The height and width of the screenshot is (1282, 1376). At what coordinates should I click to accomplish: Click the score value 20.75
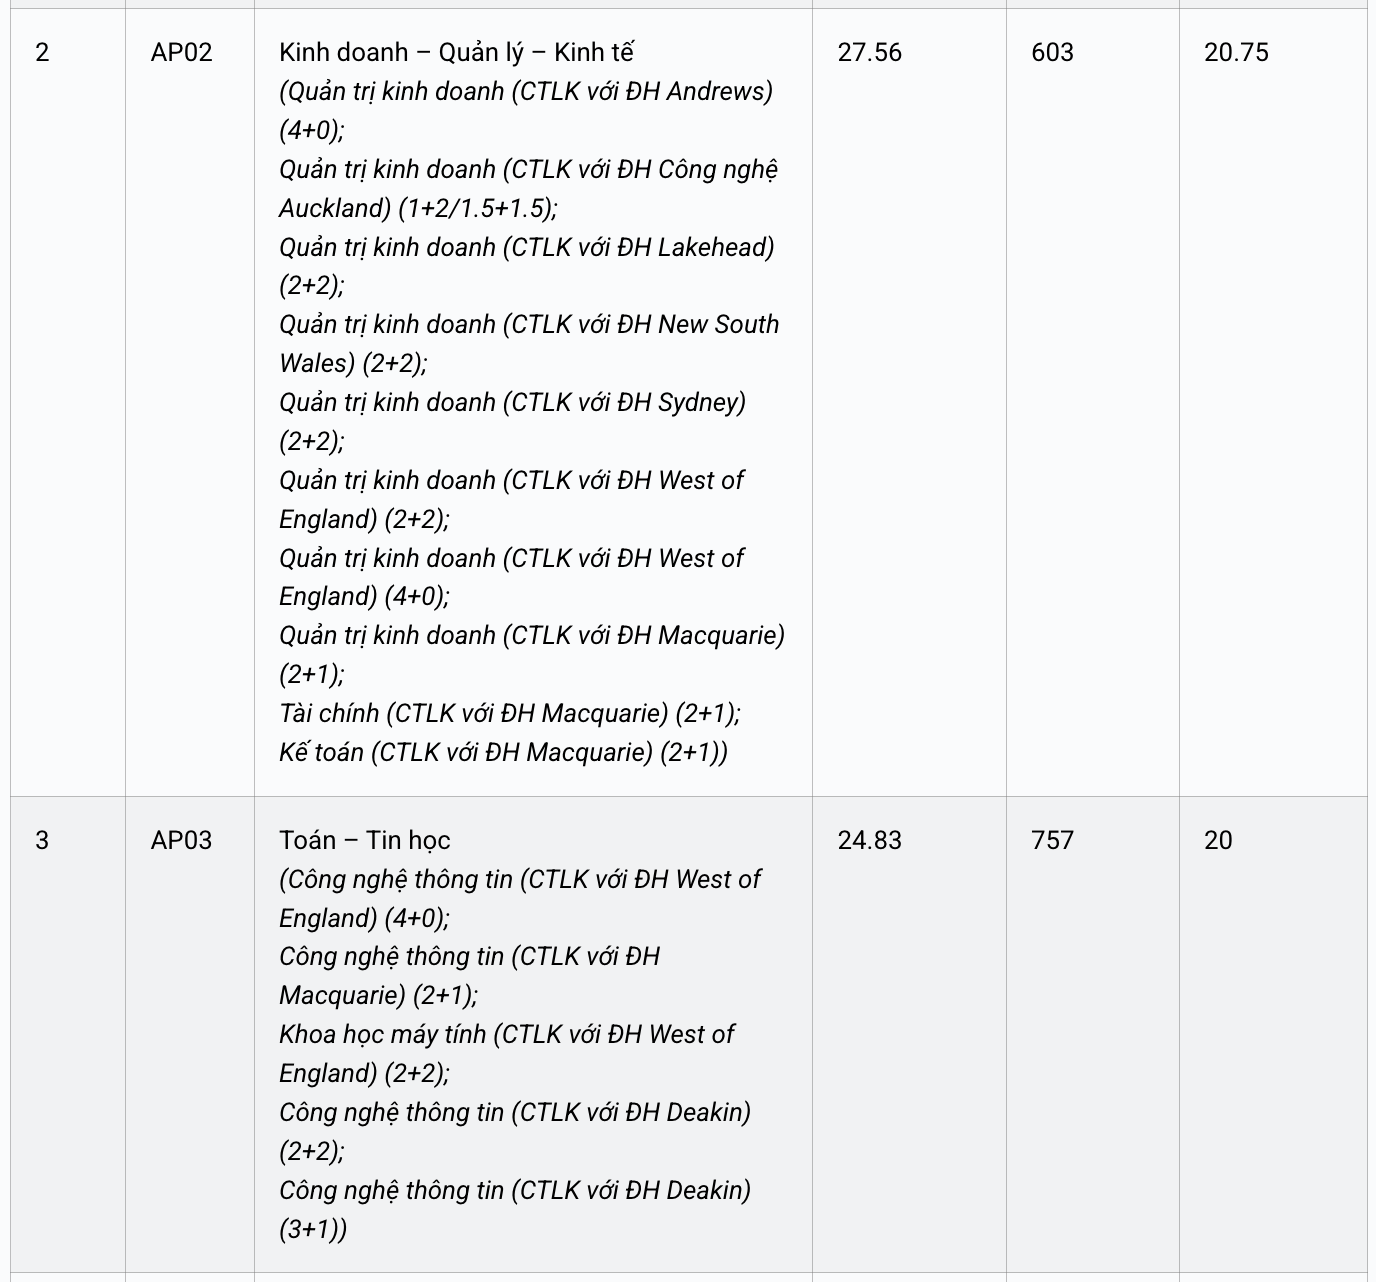coord(1236,52)
